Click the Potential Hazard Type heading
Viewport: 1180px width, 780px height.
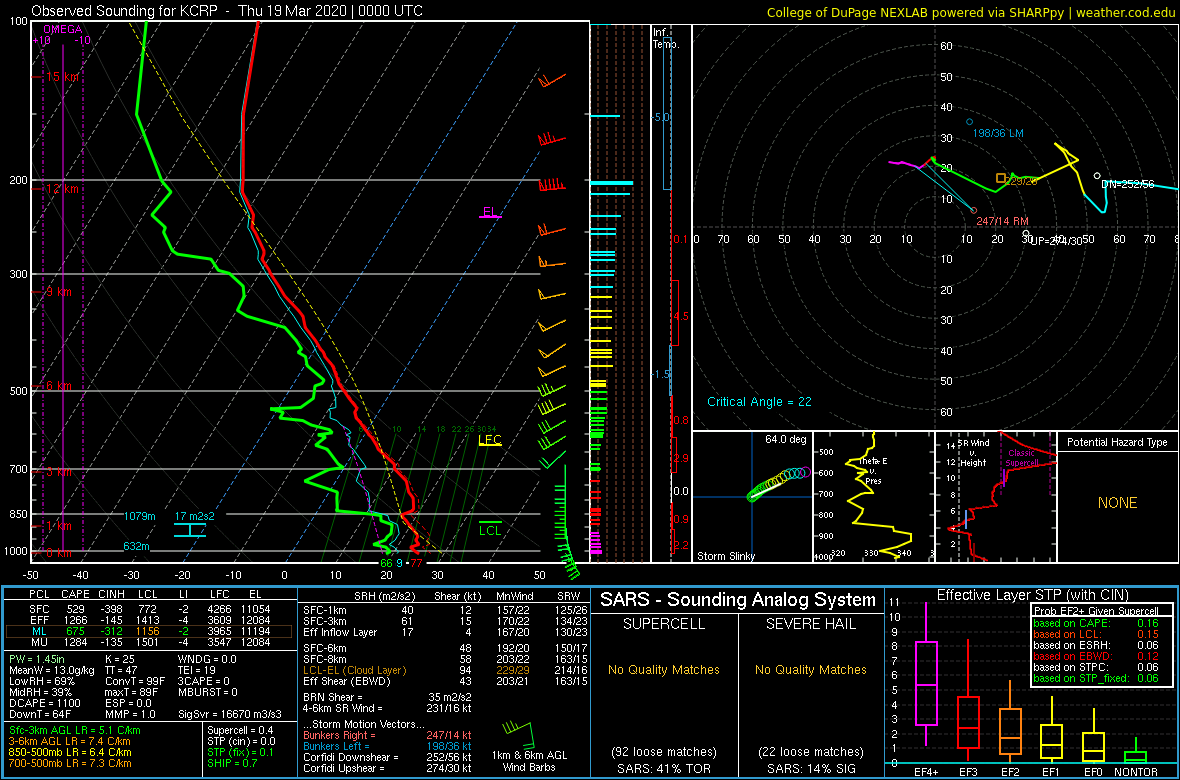point(1117,442)
